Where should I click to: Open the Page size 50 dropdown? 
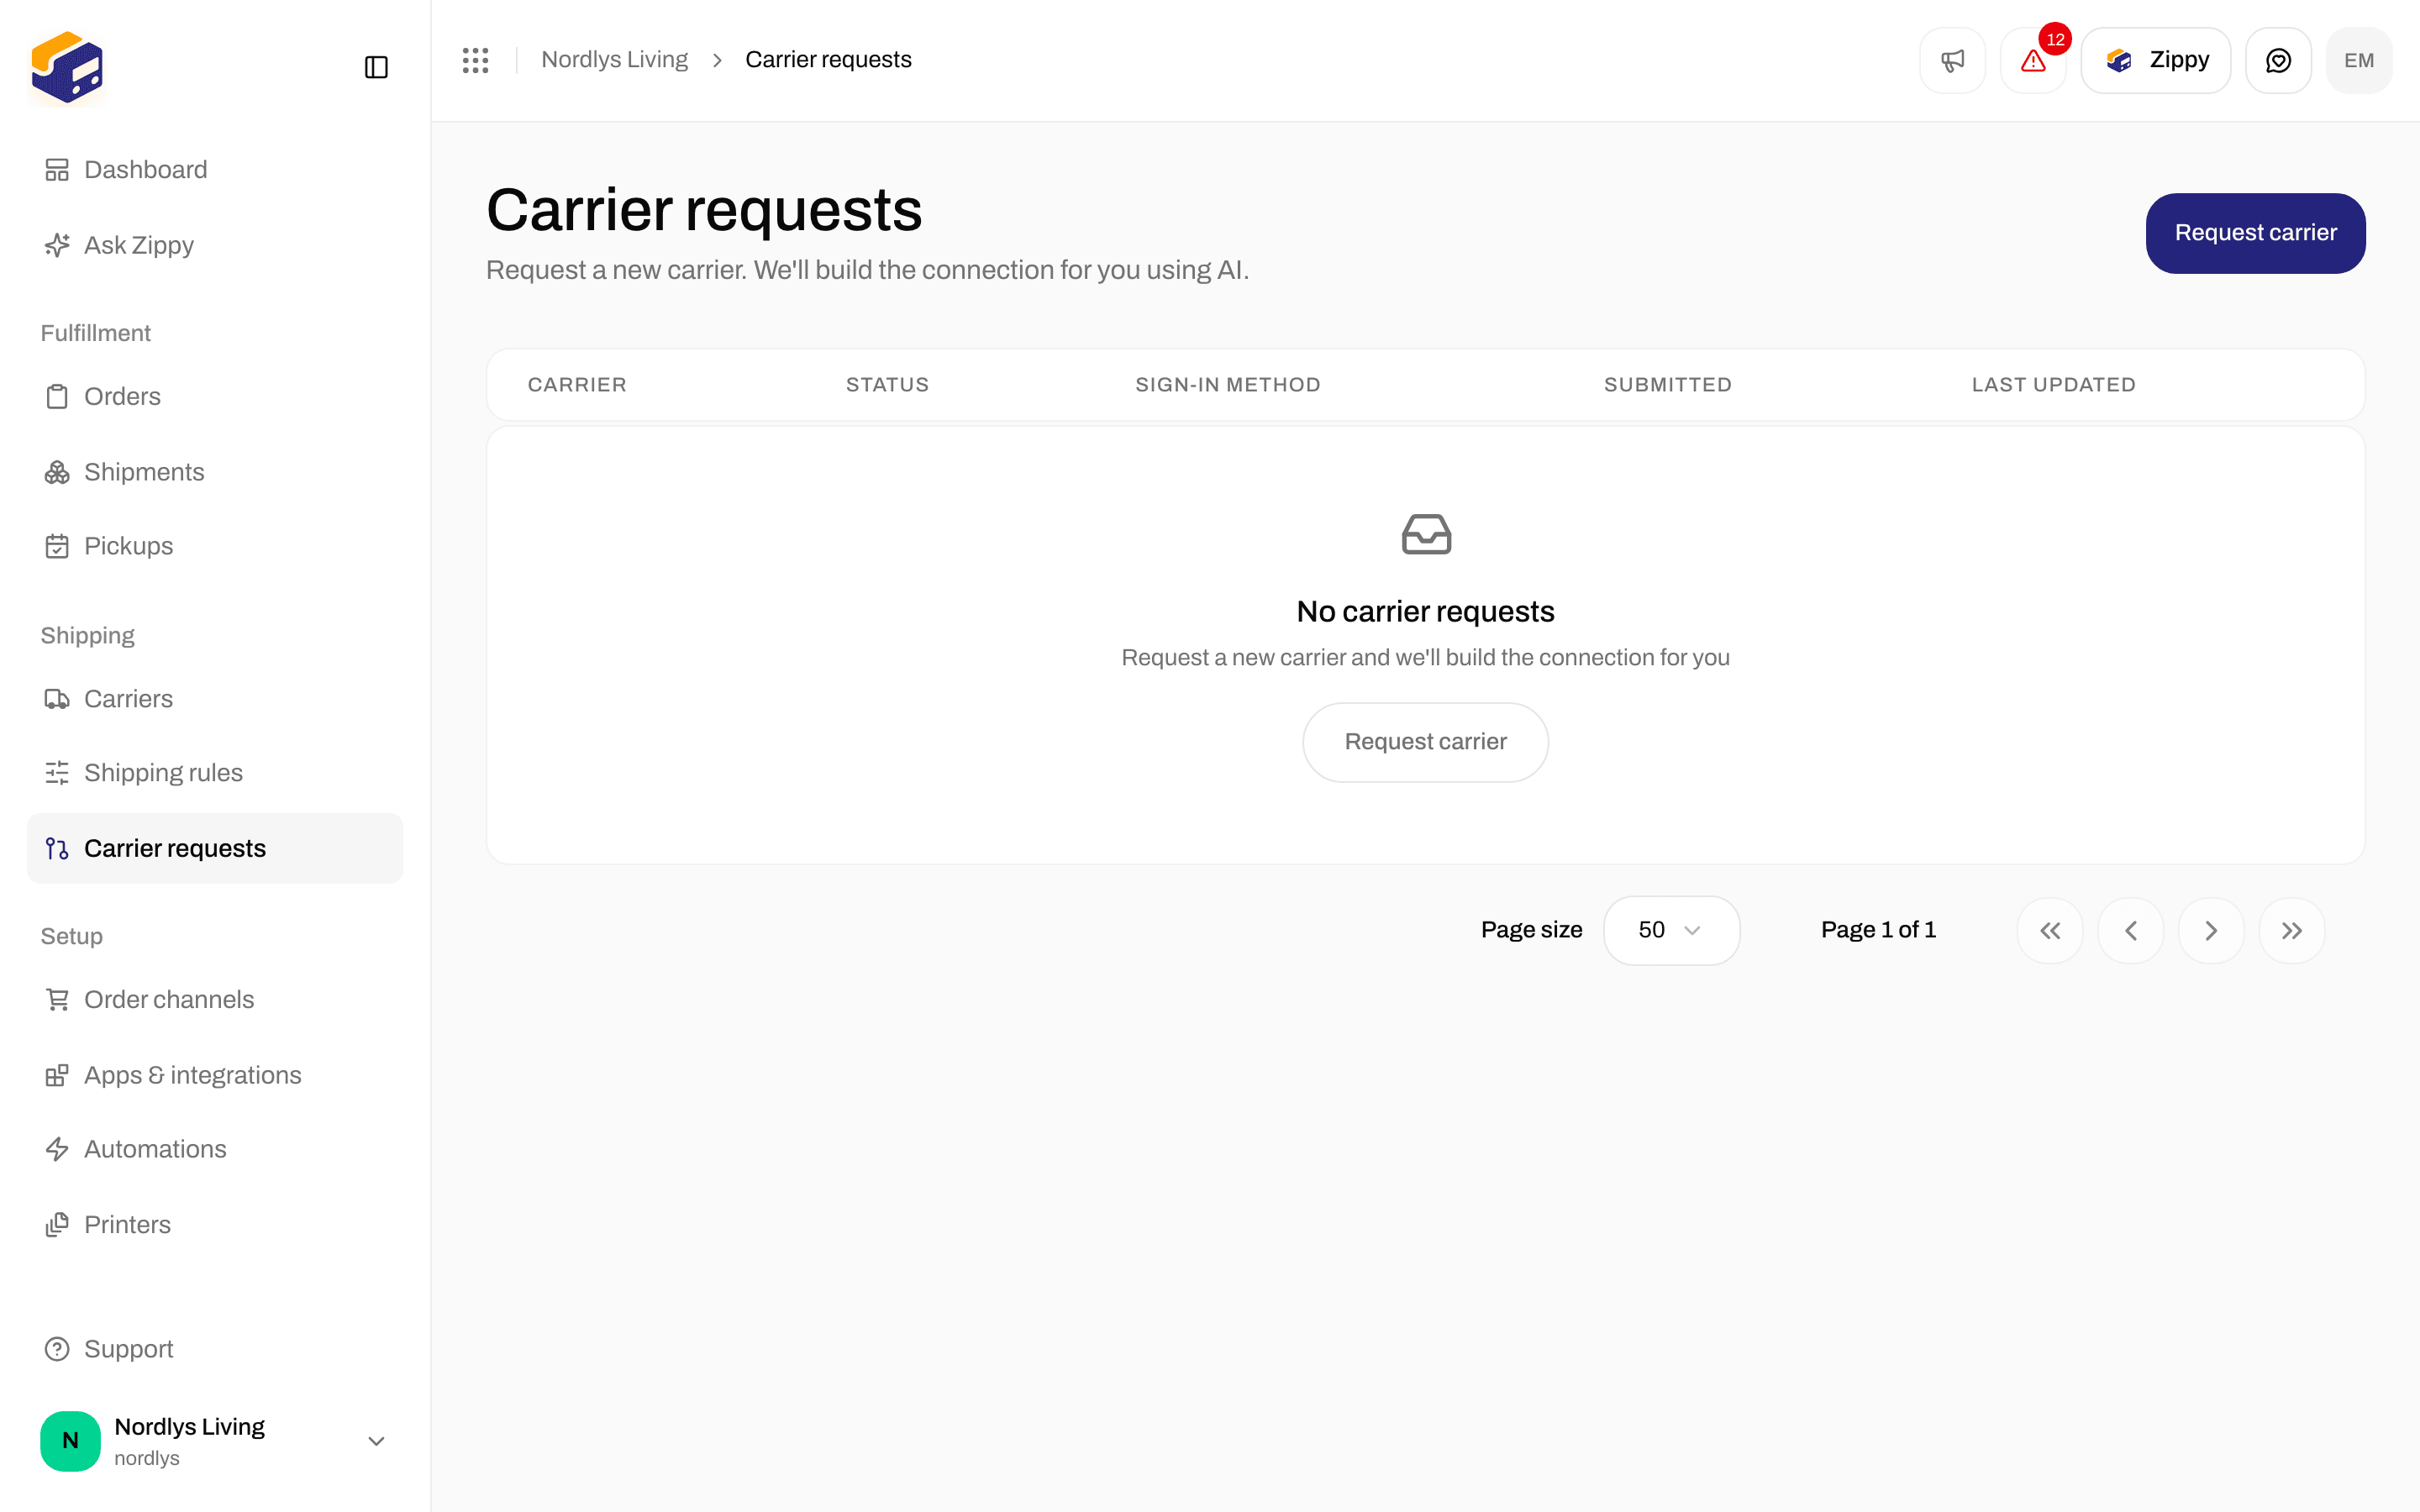(x=1671, y=930)
